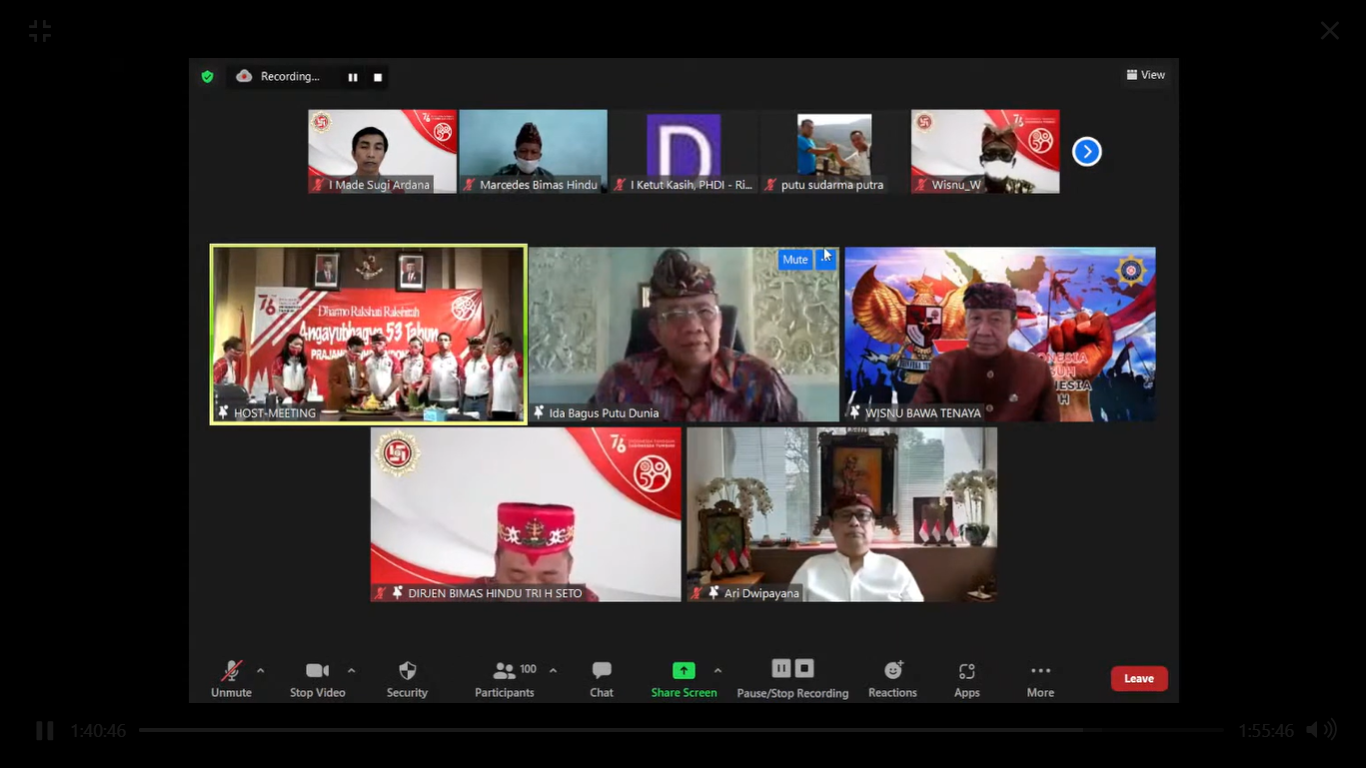Screen dimensions: 1366x768
Task: Open the Apps panel
Action: point(967,679)
